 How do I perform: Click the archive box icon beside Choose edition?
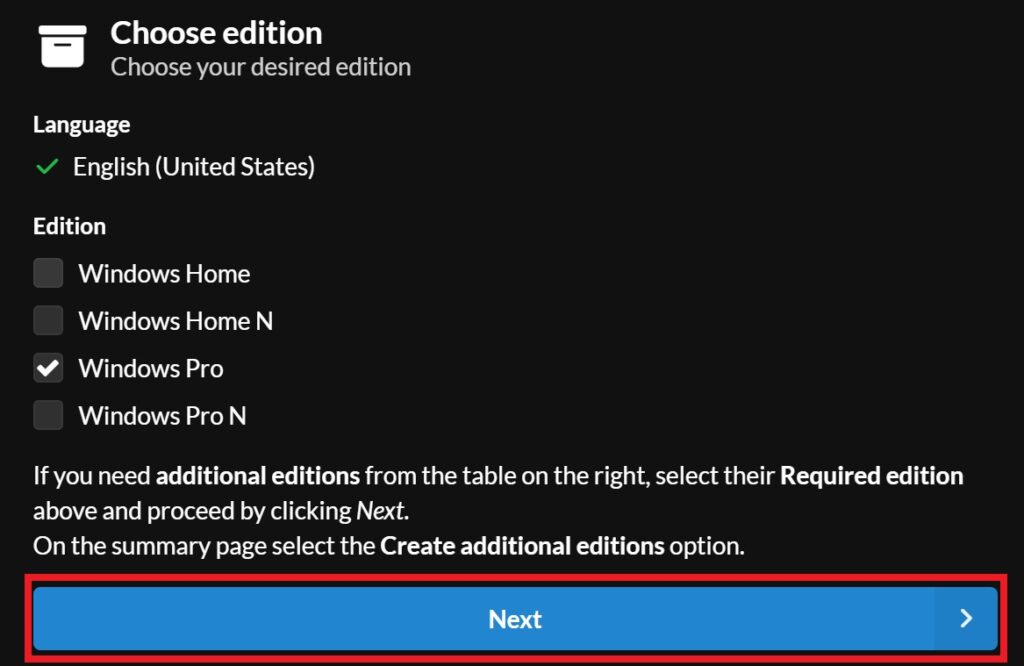pyautogui.click(x=62, y=45)
